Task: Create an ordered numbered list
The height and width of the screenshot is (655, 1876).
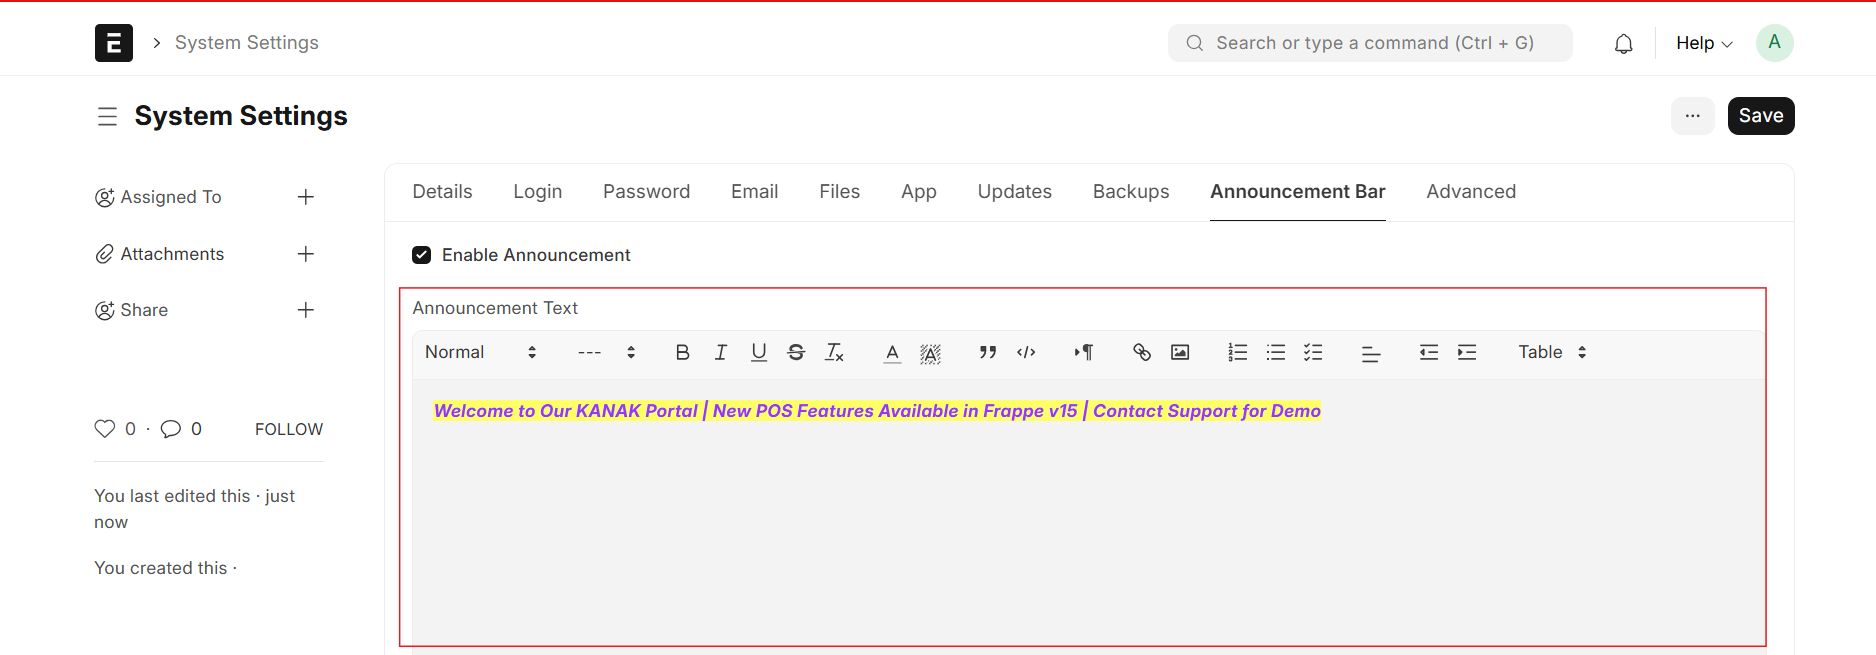Action: 1238,352
